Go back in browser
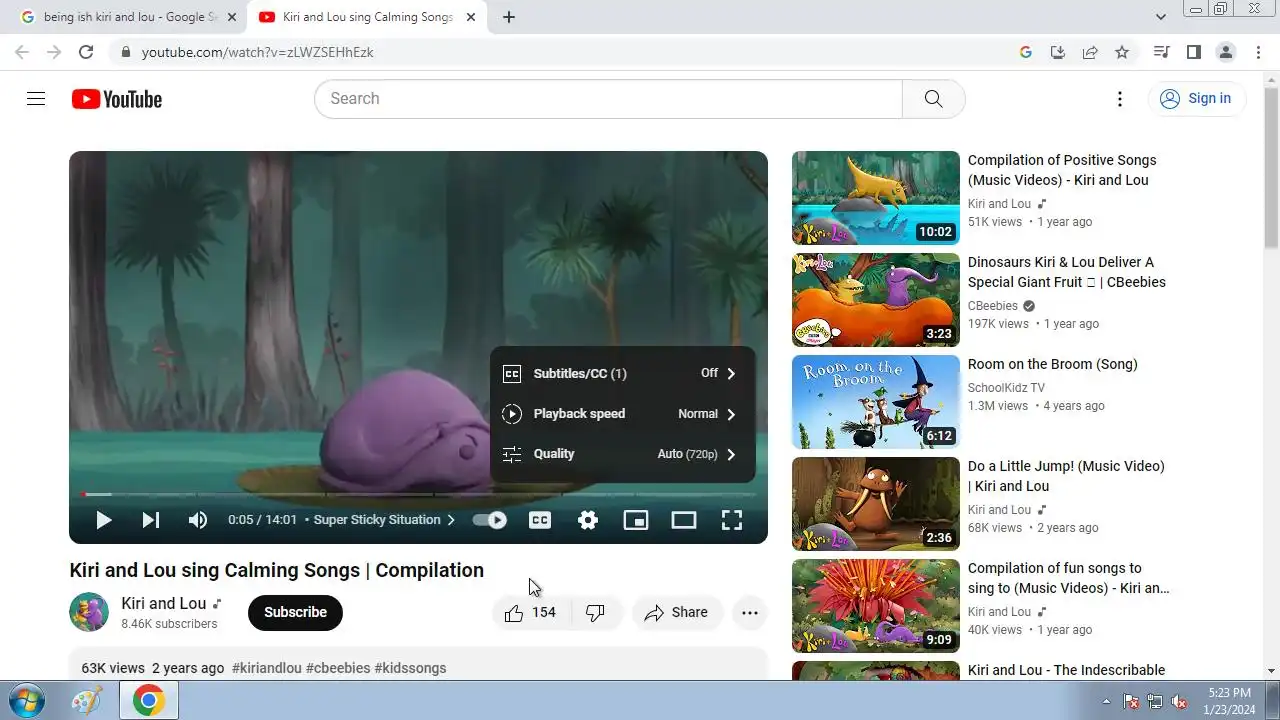Screen dimensions: 1280x720 pyautogui.click(x=22, y=52)
